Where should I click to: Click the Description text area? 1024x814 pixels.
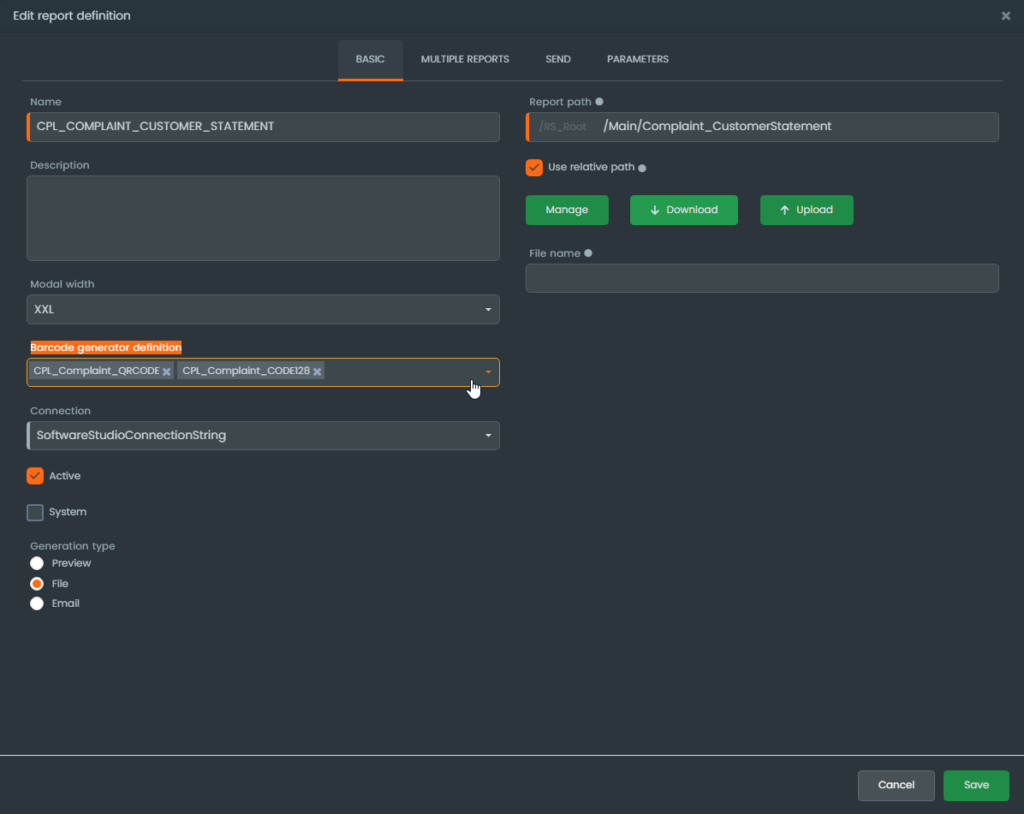pos(263,218)
